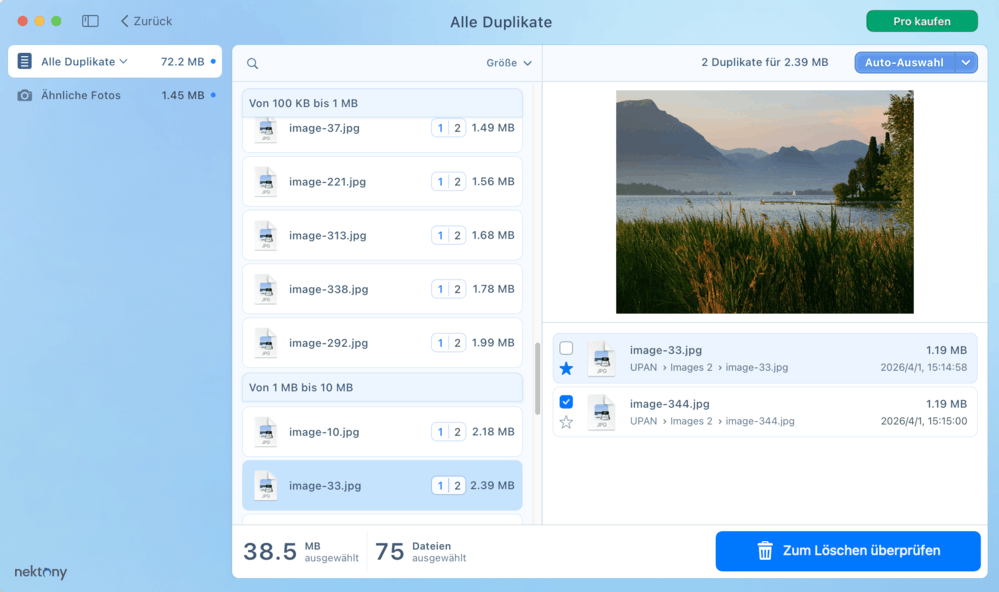Click the JPG icon beside image-344.jpg
Viewport: 999px width, 592px height.
[601, 414]
